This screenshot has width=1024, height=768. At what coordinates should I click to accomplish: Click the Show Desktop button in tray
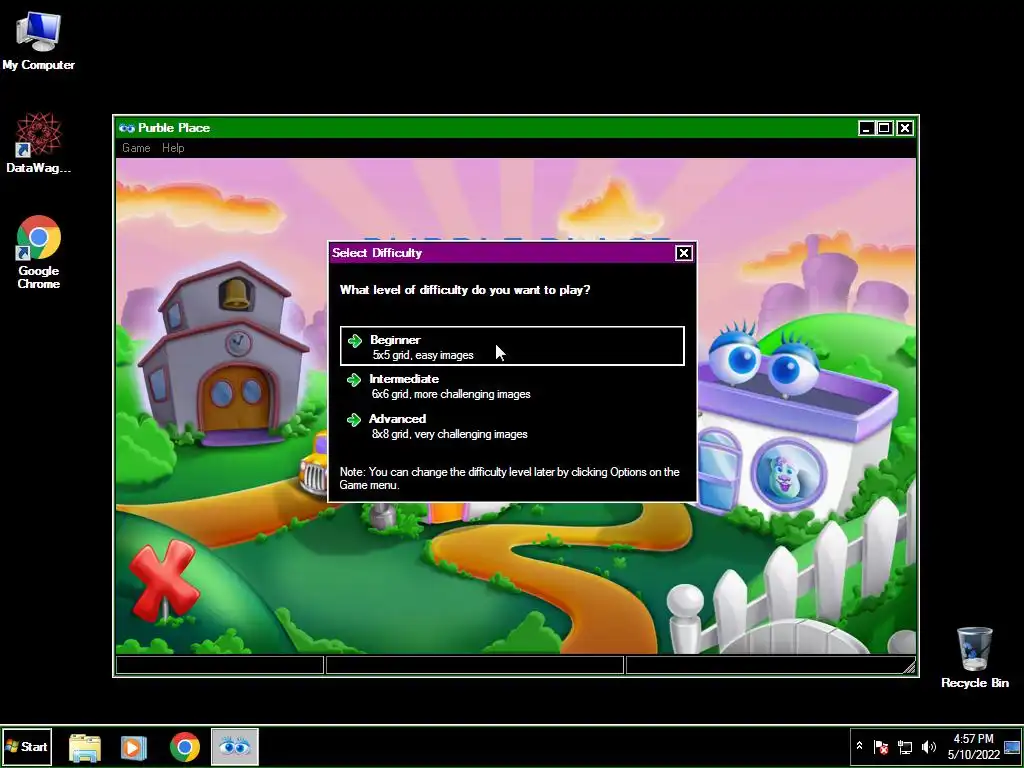click(x=1012, y=746)
